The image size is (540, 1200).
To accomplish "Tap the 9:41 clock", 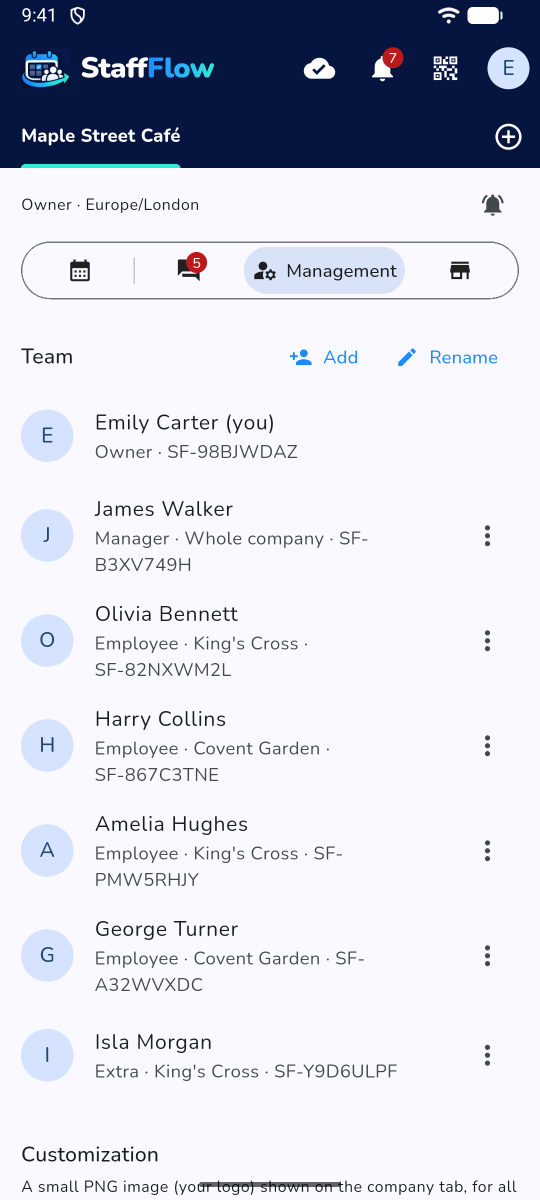I will coord(39,15).
